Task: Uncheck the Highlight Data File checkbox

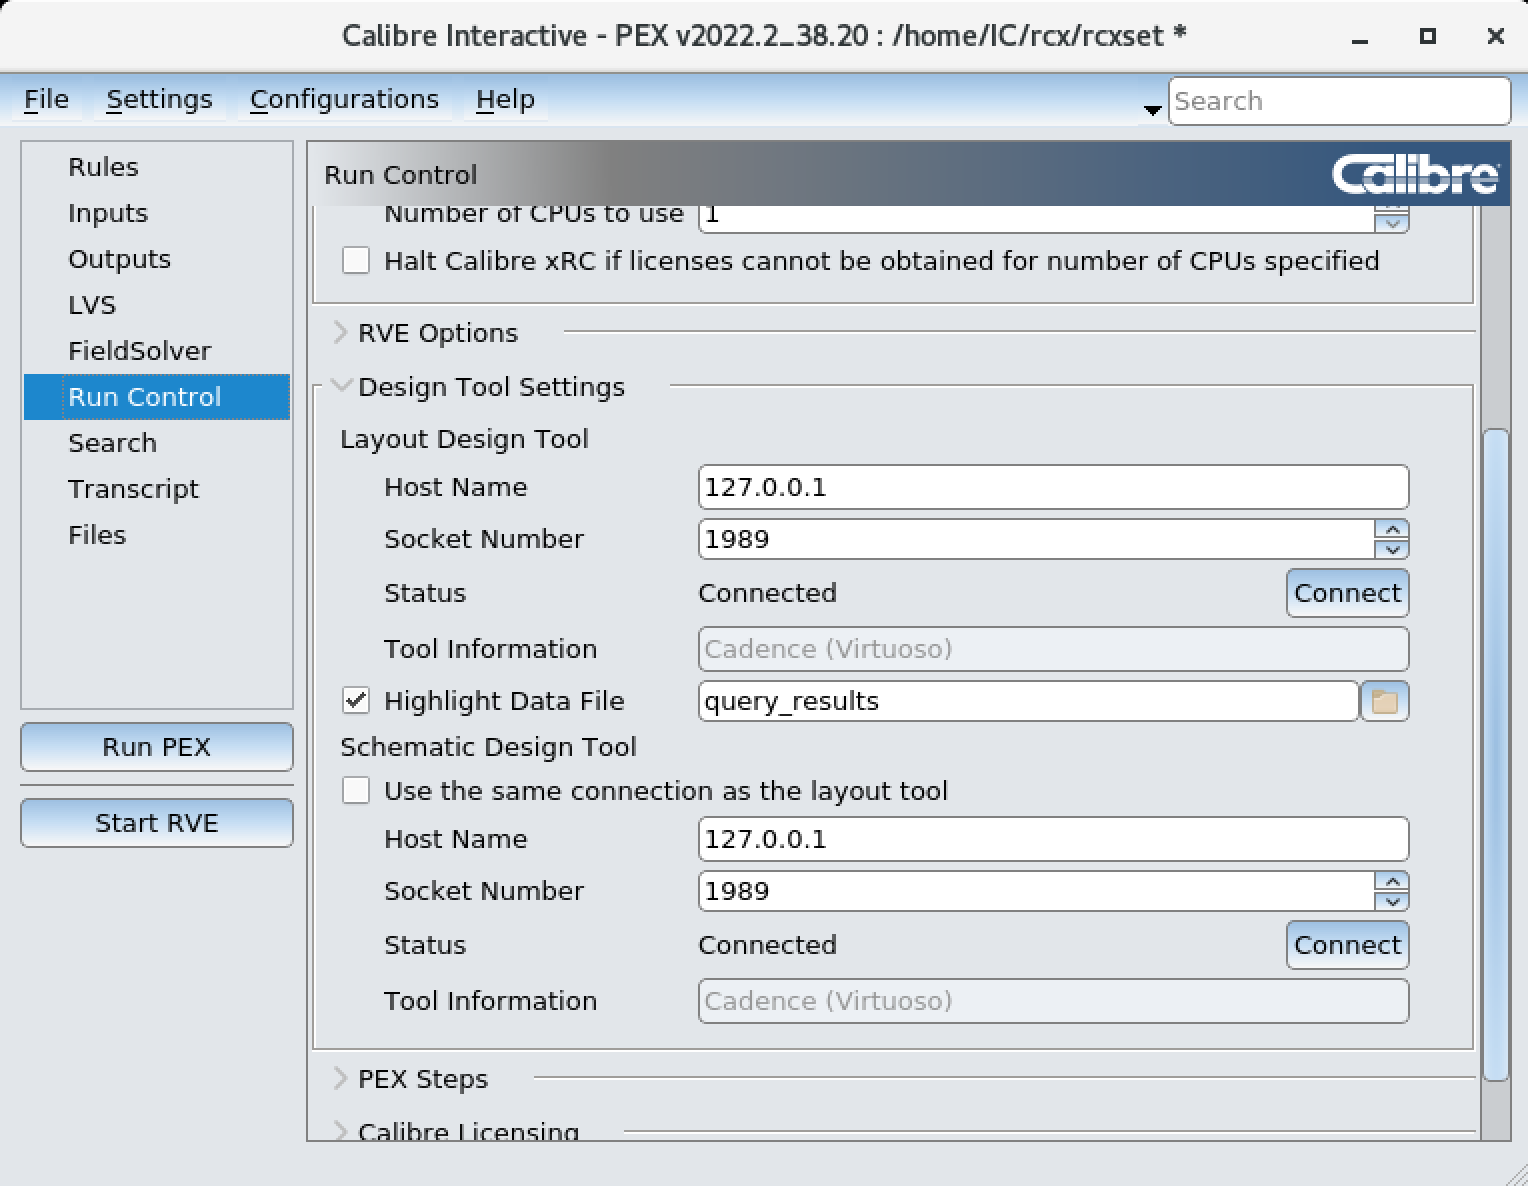Action: 356,700
